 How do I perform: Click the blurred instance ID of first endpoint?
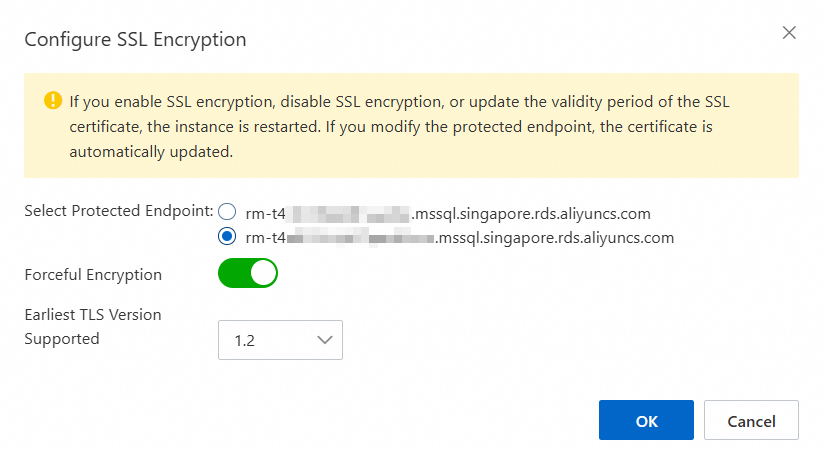348,214
